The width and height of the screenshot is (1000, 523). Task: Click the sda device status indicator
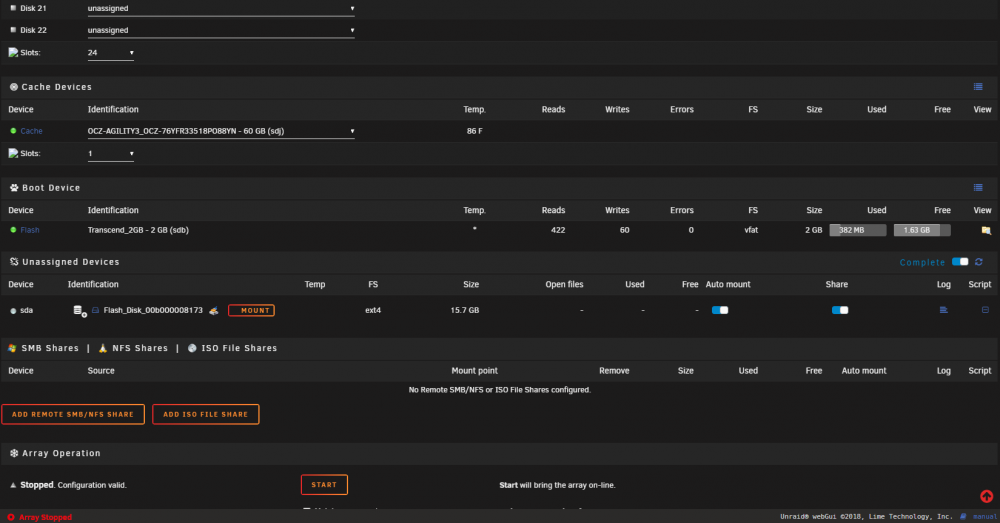[x=13, y=311]
